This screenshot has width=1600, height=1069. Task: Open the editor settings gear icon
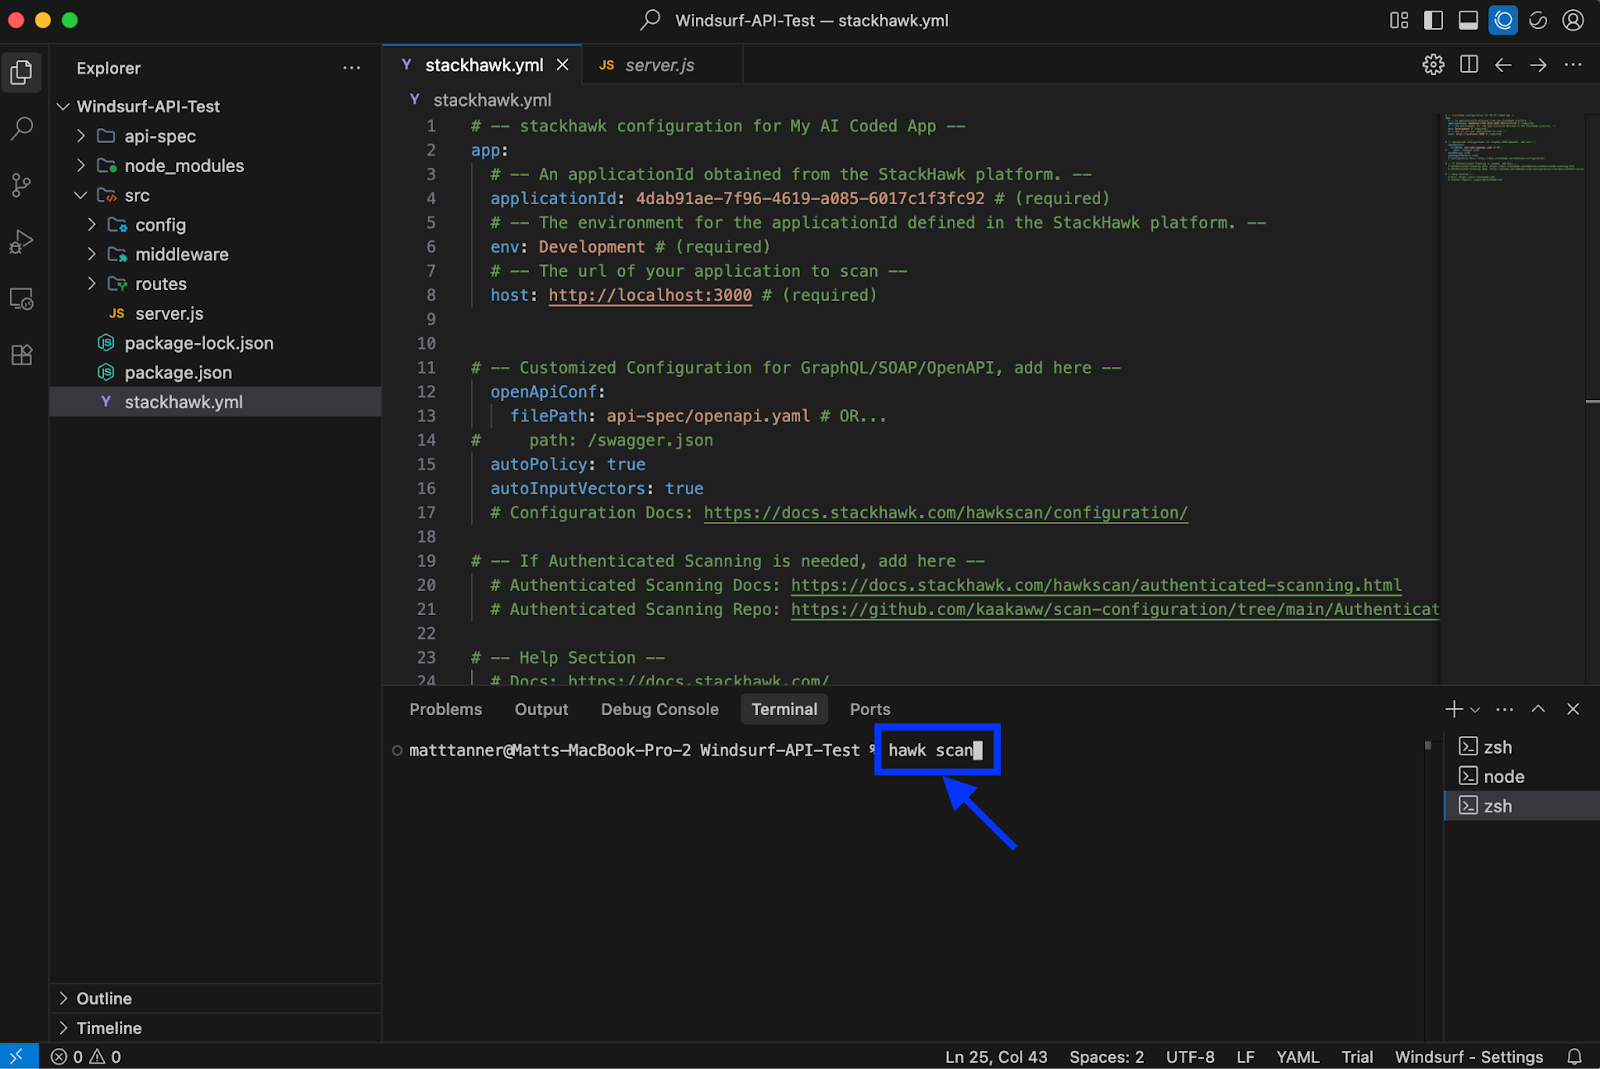coord(1433,65)
